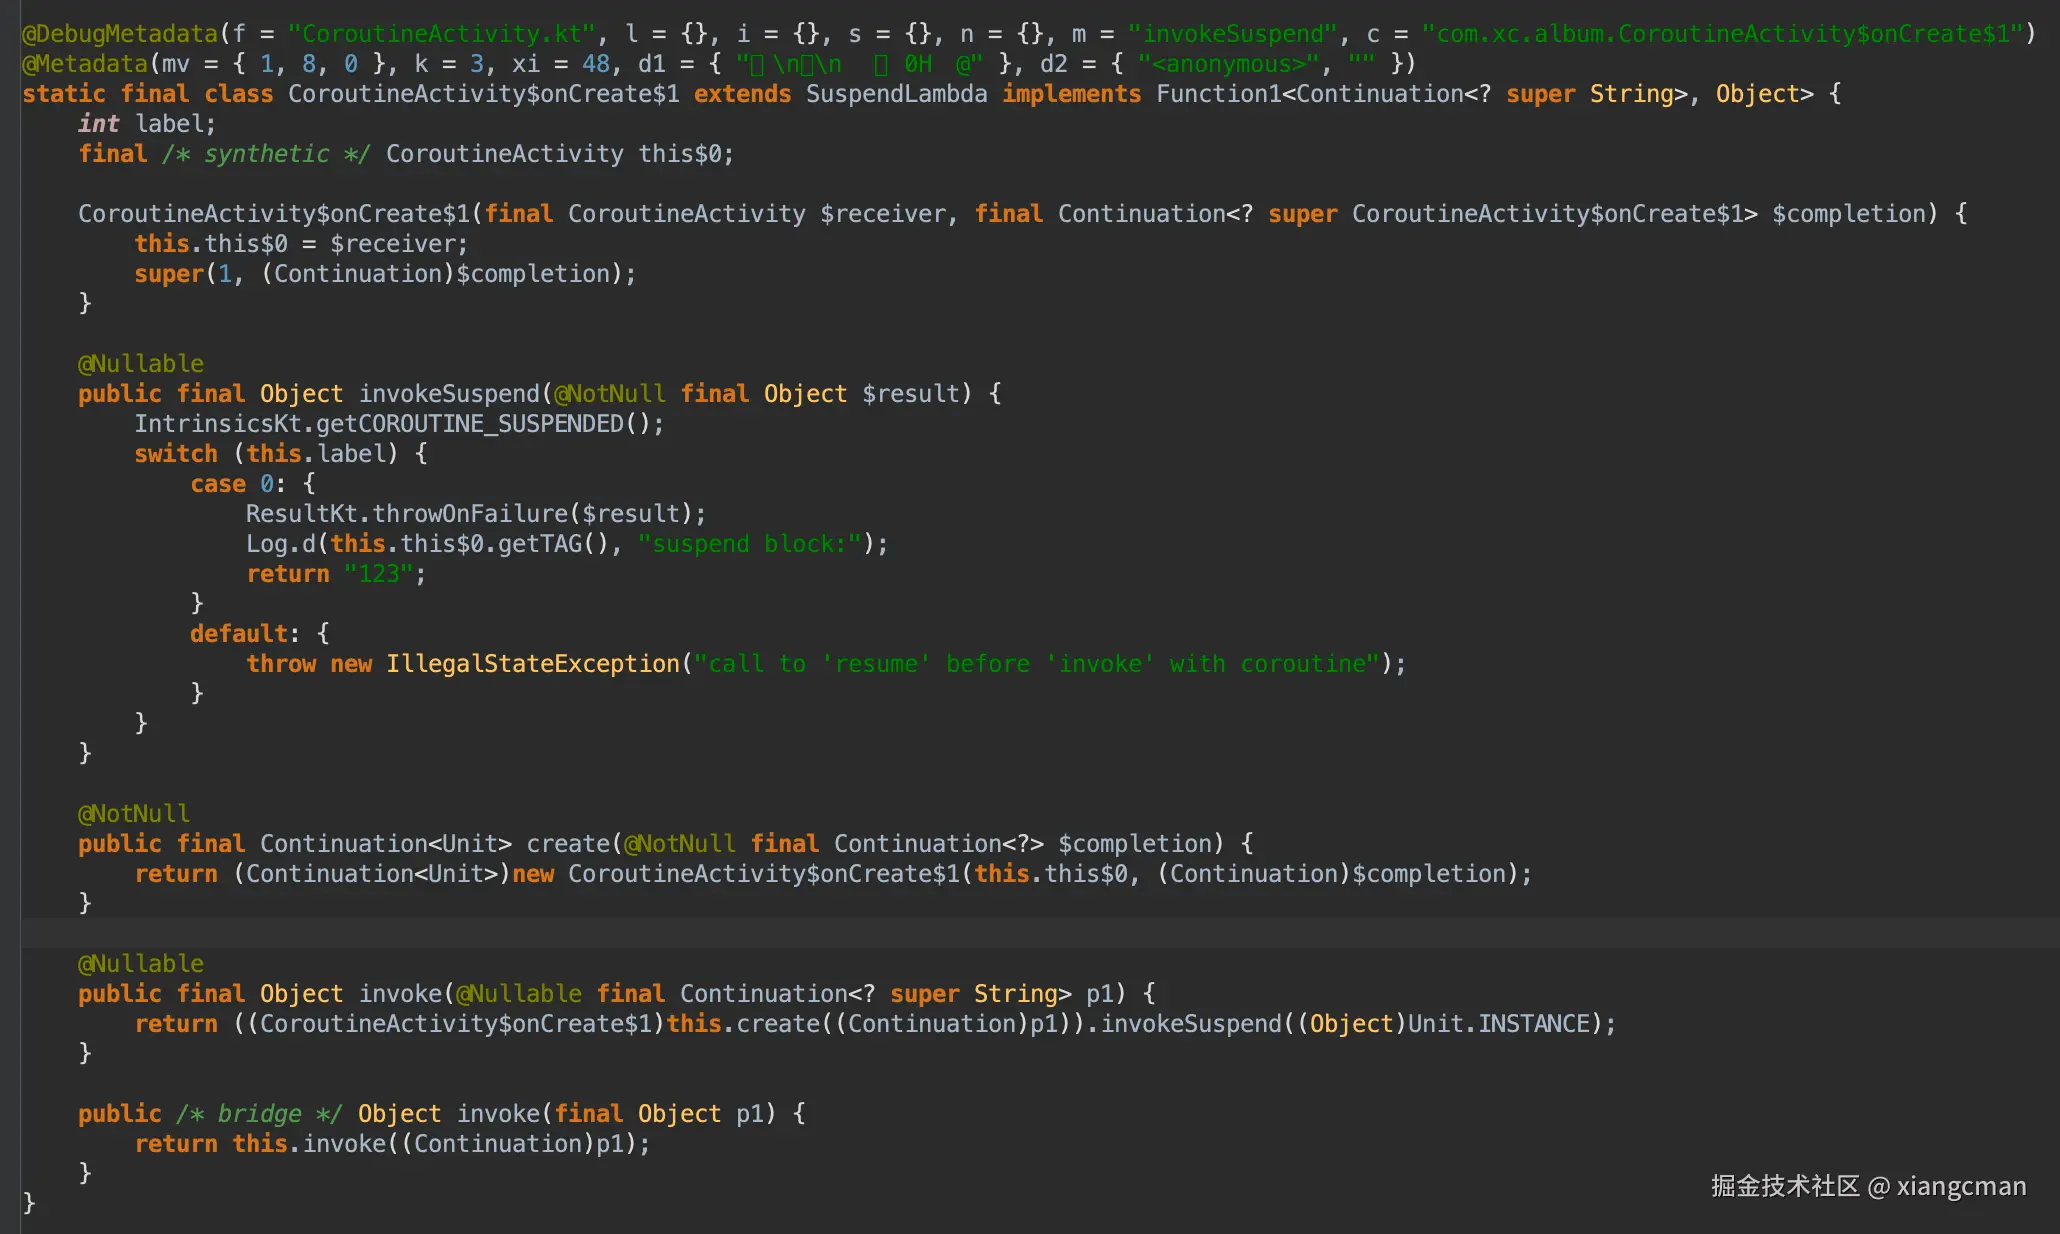Click the xiangcman watermark text
The width and height of the screenshot is (2060, 1234).
1961,1186
